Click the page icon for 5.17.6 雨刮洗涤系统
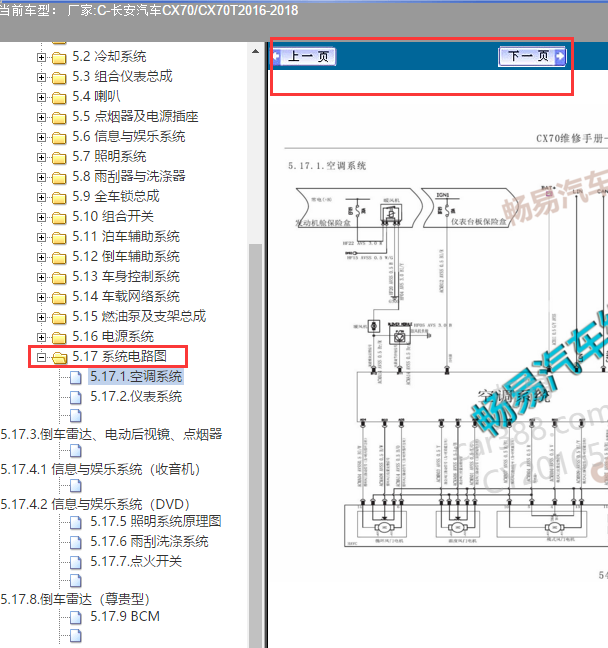Viewport: 608px width, 648px height. pyautogui.click(x=76, y=542)
